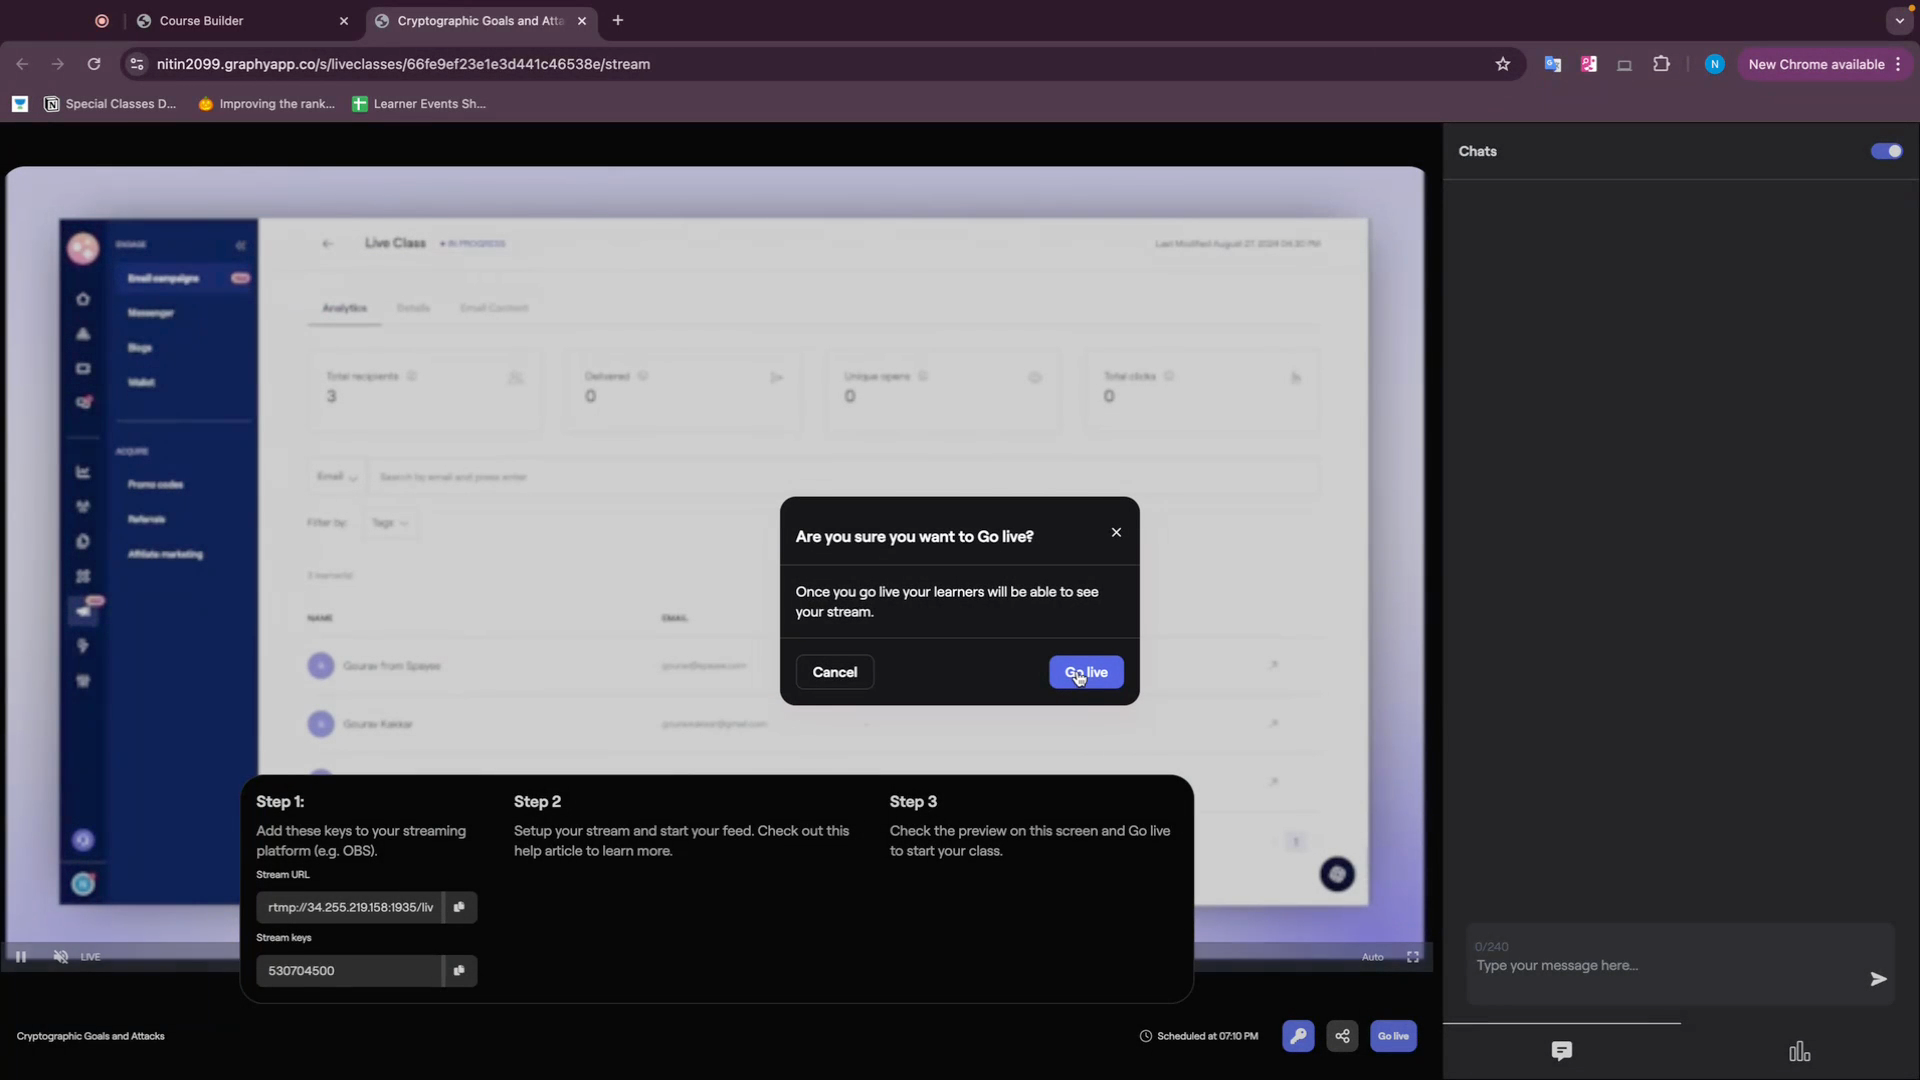
Task: Bookmark this page with star icon
Action: point(1502,64)
